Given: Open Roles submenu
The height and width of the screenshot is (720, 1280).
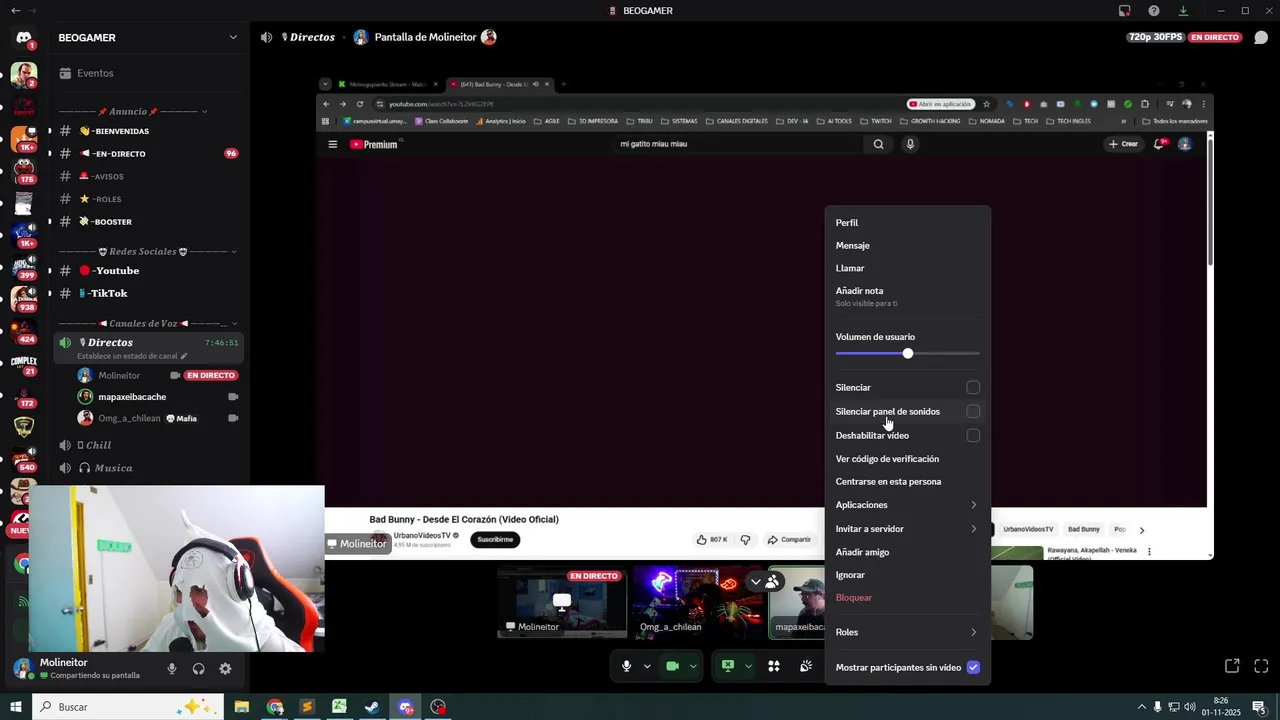Looking at the screenshot, I should (x=907, y=632).
